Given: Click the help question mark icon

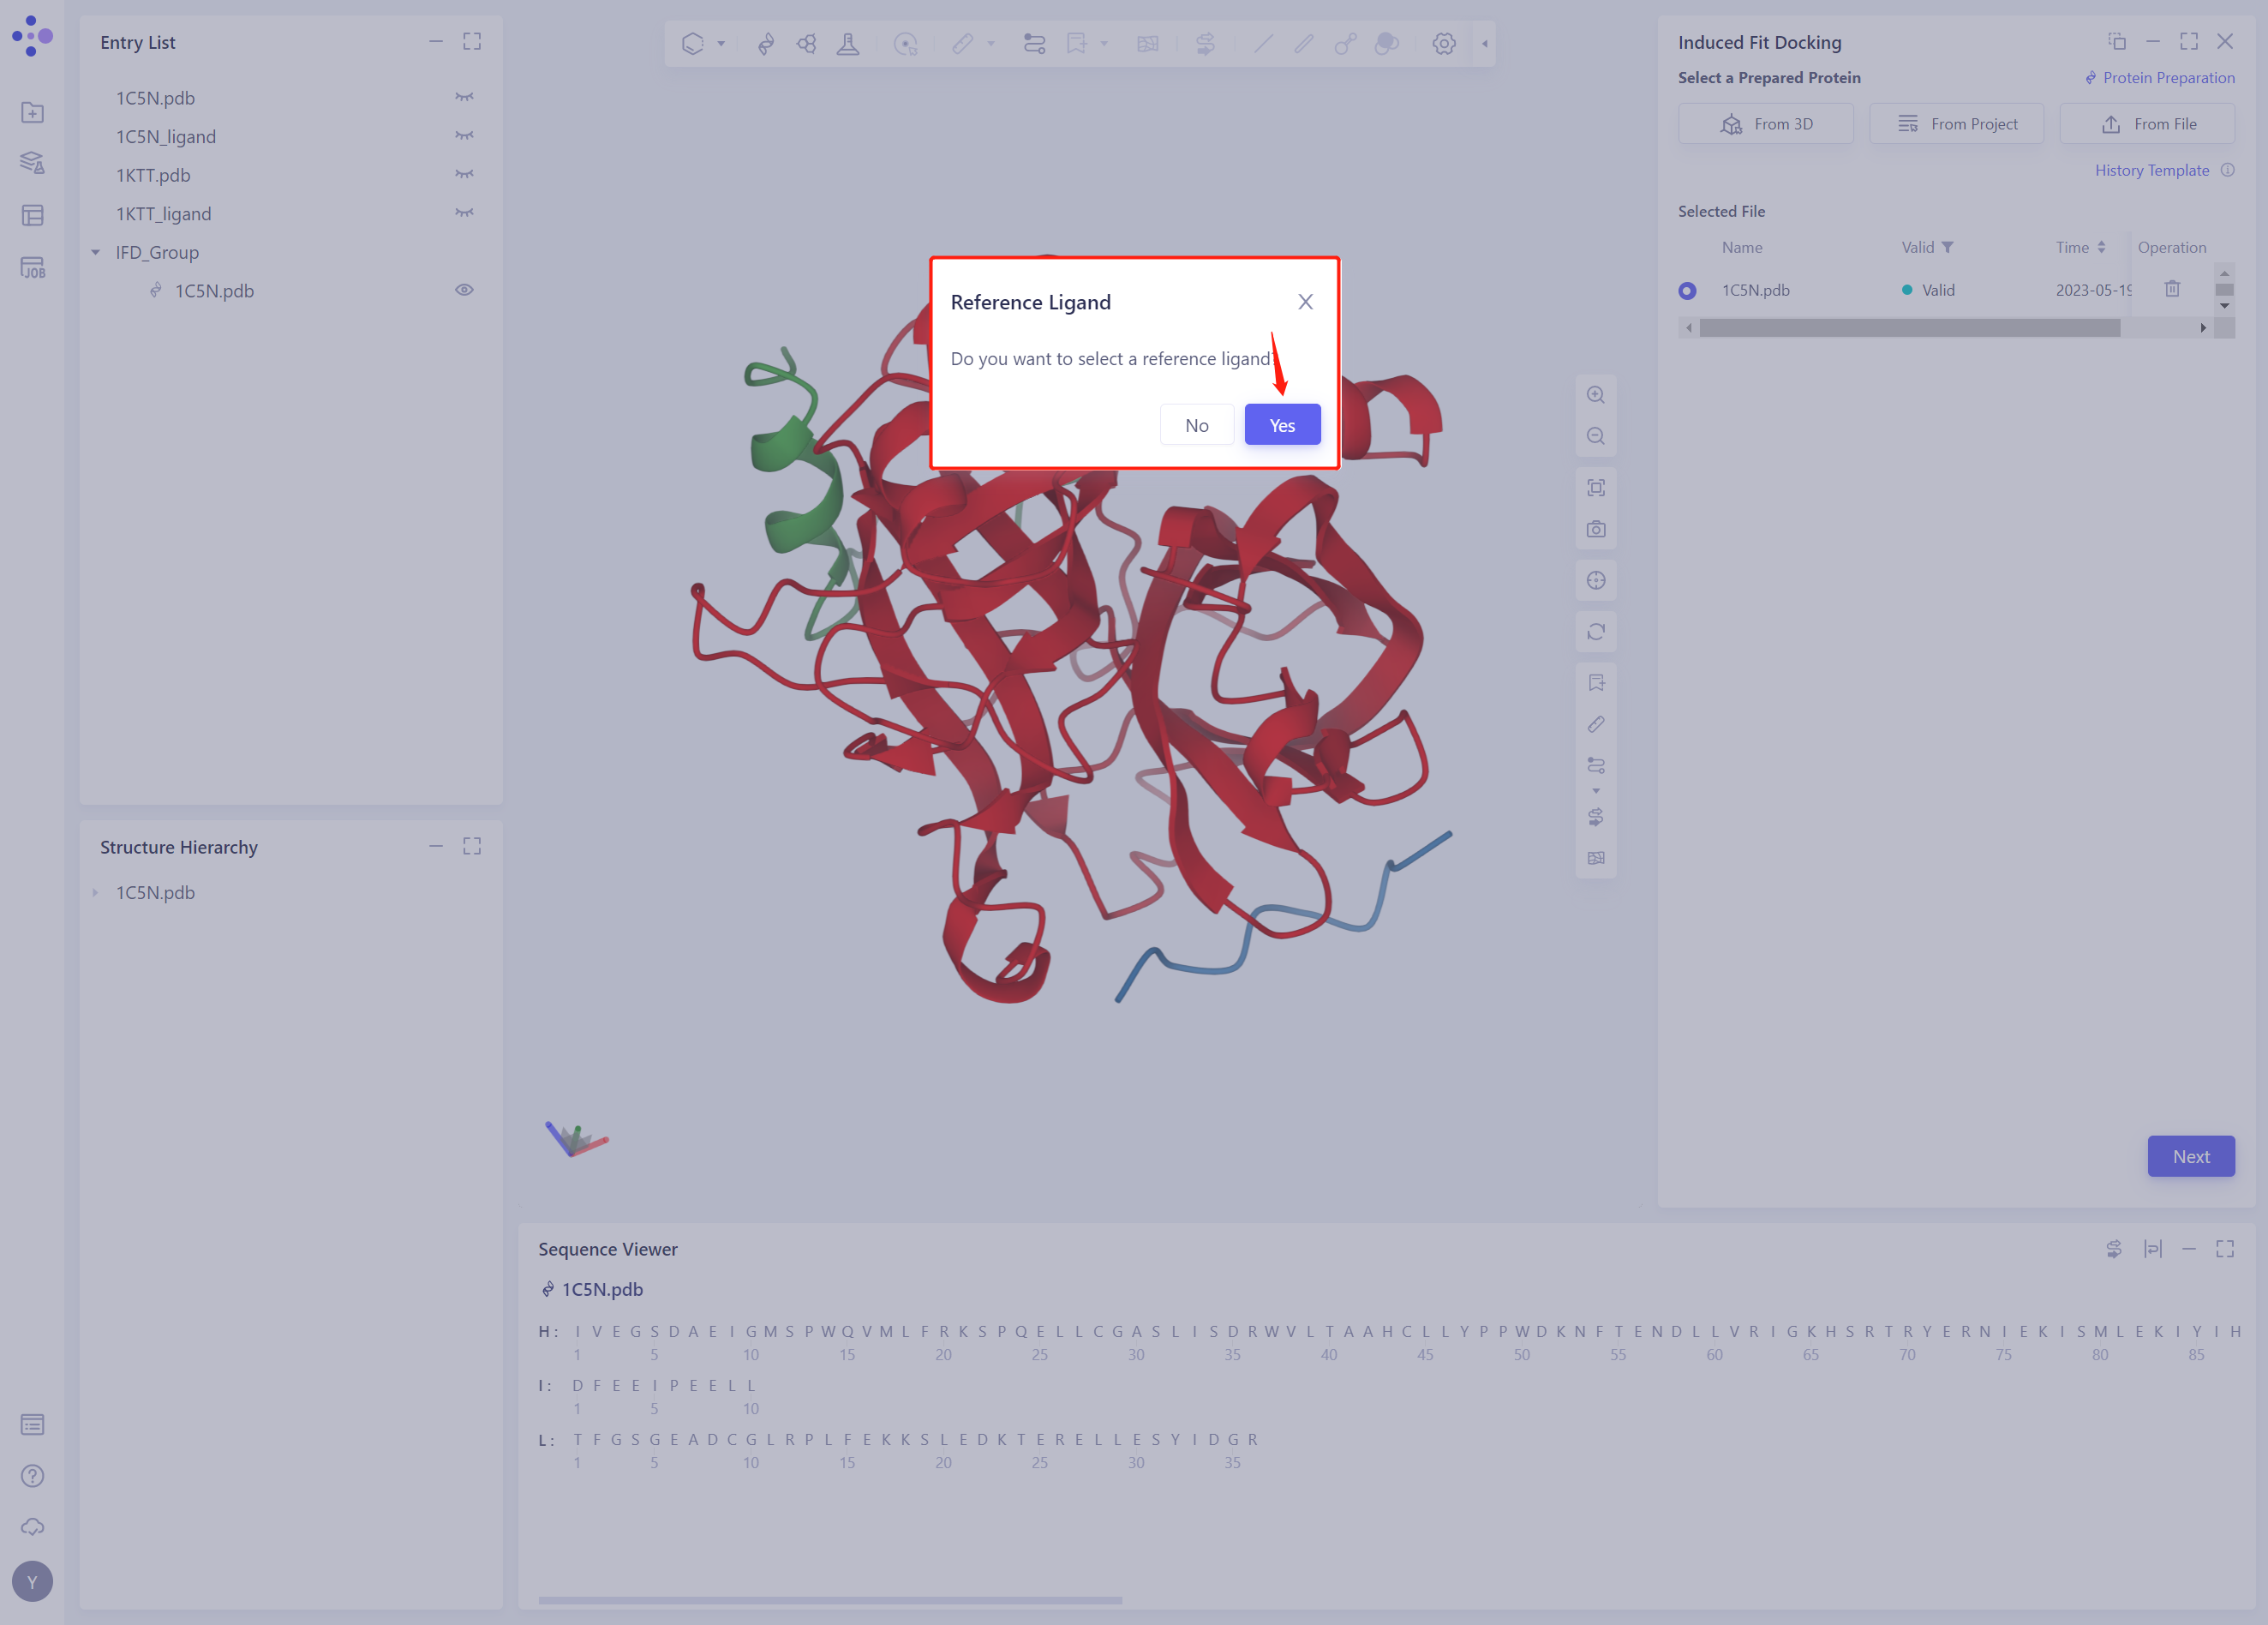Looking at the screenshot, I should (32, 1476).
